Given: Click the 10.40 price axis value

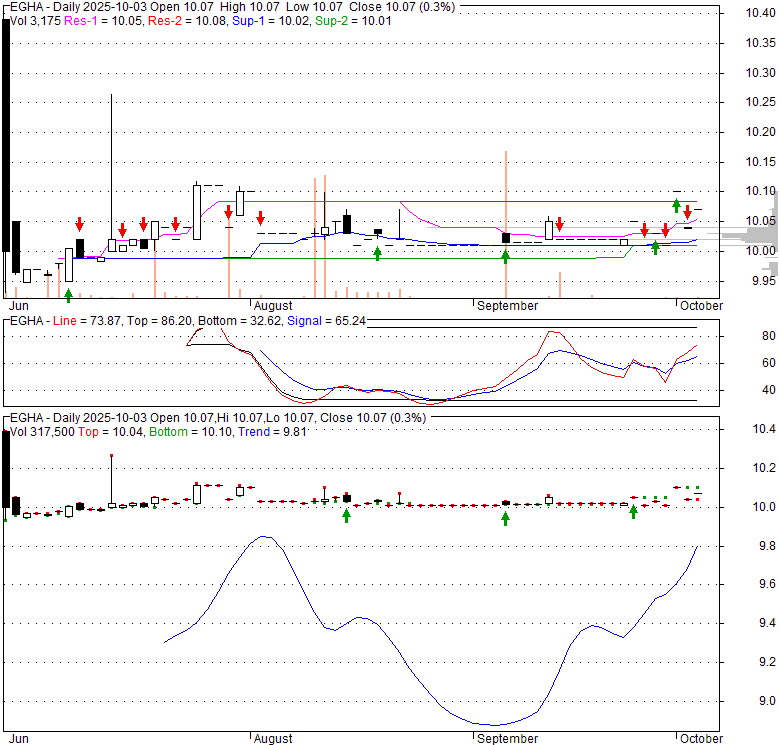Looking at the screenshot, I should coord(760,13).
